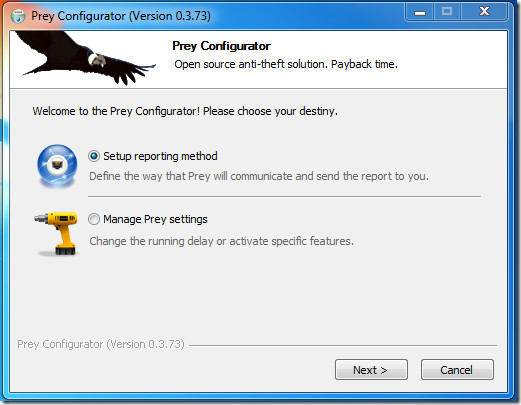Click the 'Setup reporting method' label
The image size is (521, 405).
pyautogui.click(x=160, y=156)
